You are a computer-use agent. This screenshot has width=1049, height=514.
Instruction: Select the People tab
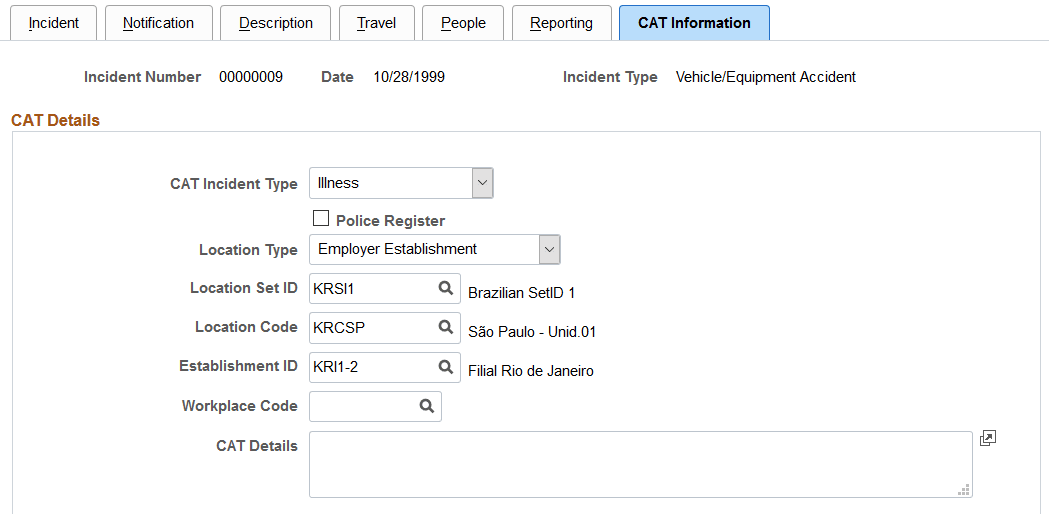[x=464, y=23]
